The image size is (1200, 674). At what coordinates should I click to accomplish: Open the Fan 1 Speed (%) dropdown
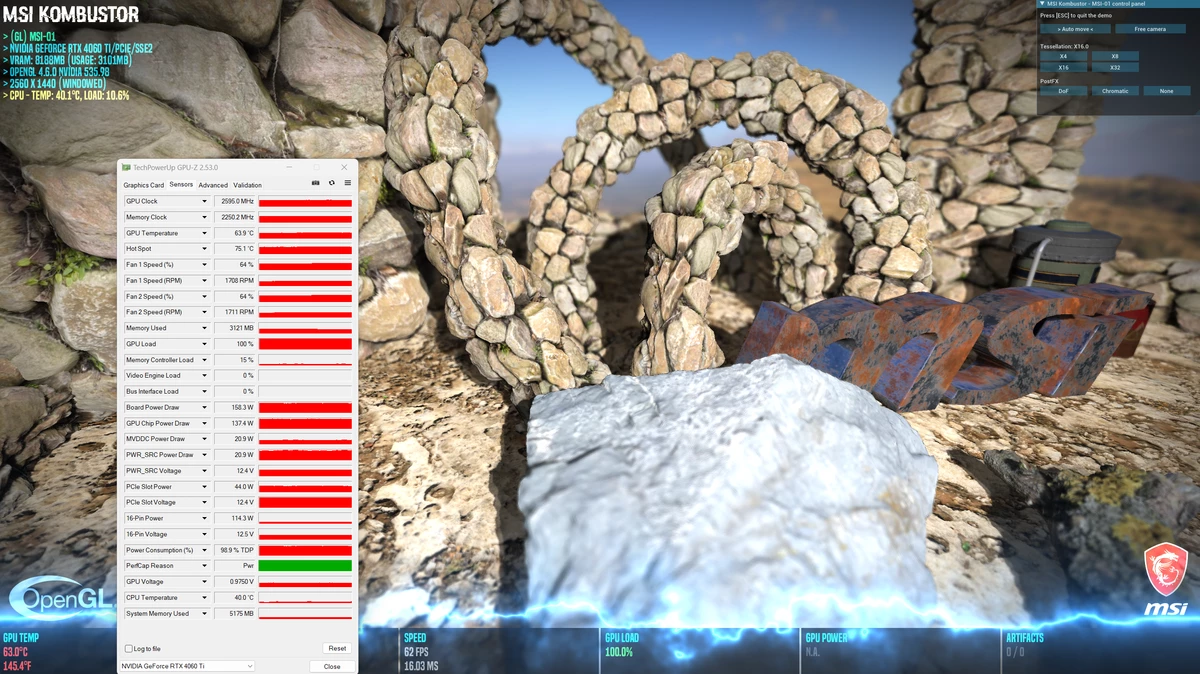pos(205,265)
